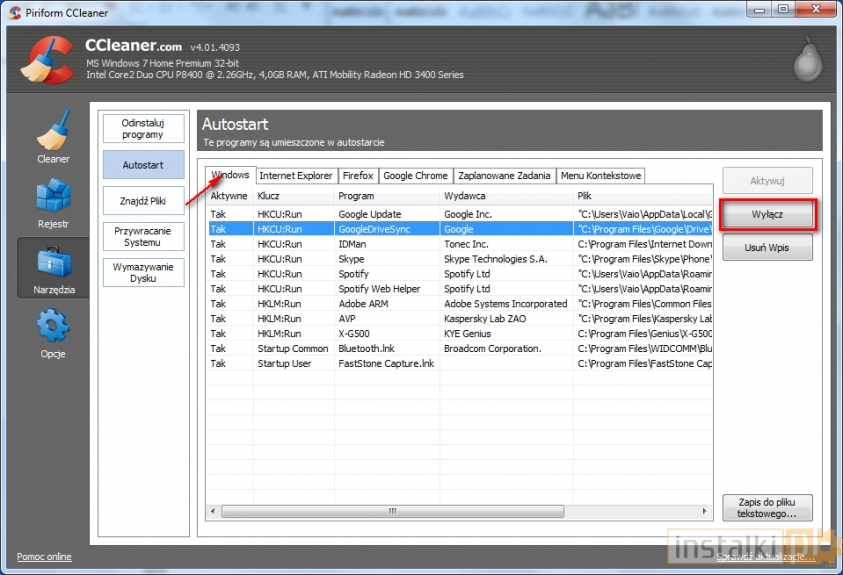The width and height of the screenshot is (843, 575).
Task: Switch to the Google Chrome tab
Action: point(416,176)
